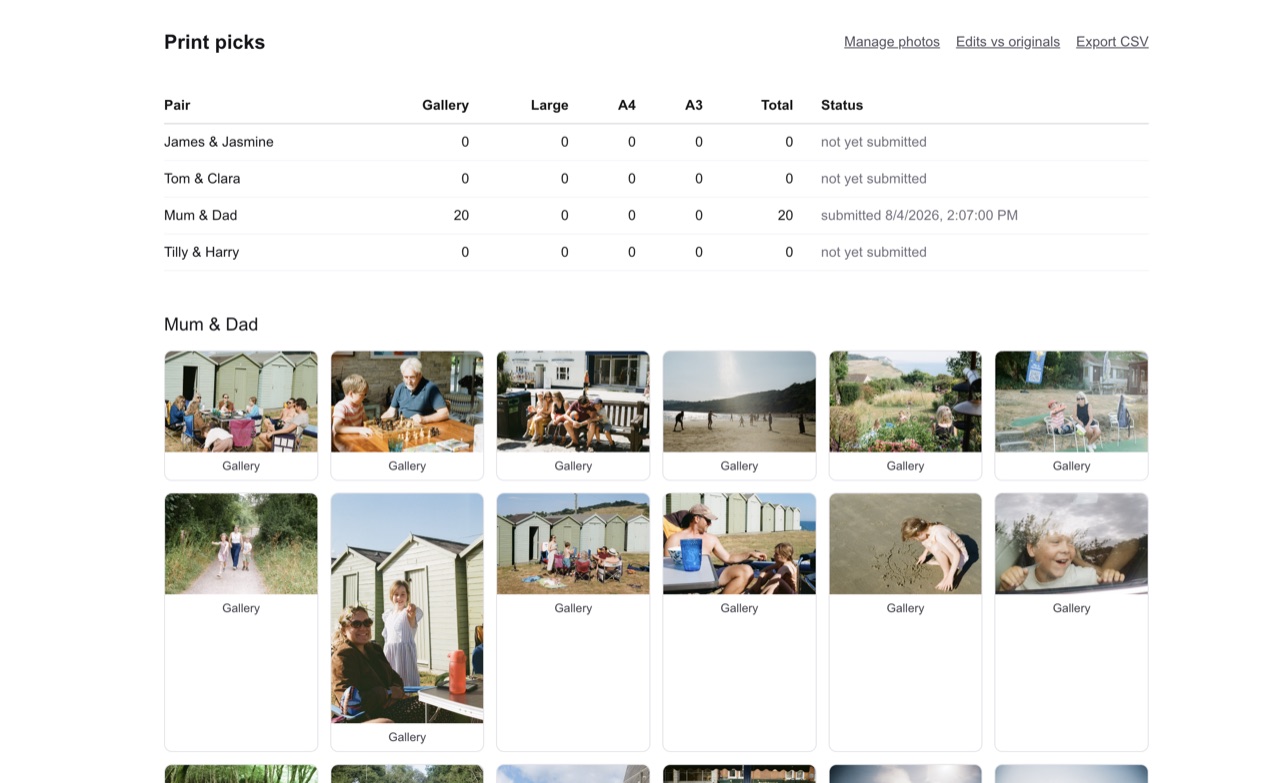
Task: Open the photo of family seated by beach huts
Action: tap(241, 402)
